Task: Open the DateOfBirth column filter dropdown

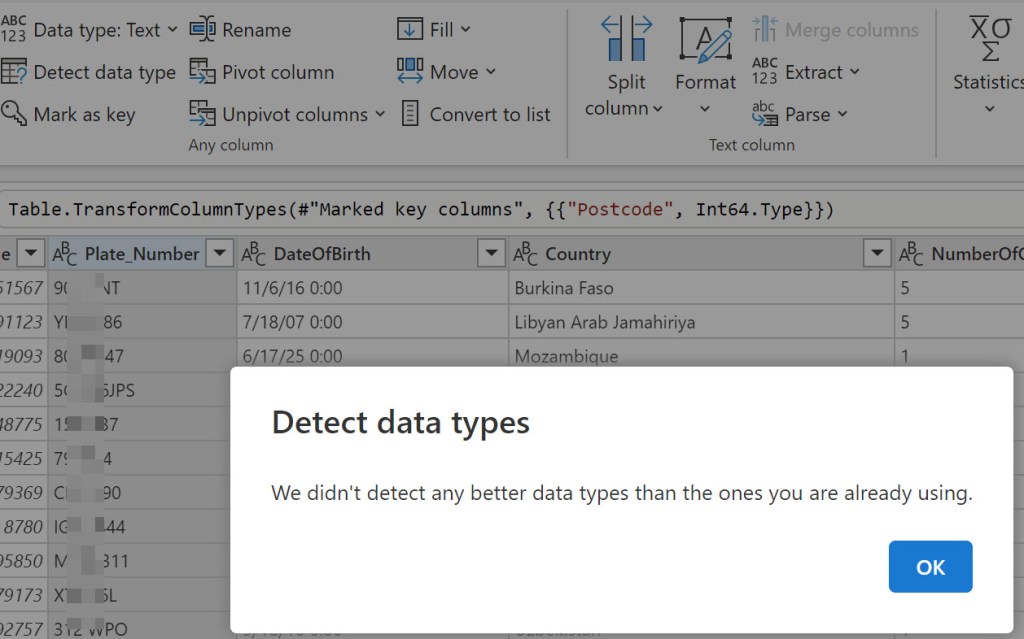Action: 491,254
